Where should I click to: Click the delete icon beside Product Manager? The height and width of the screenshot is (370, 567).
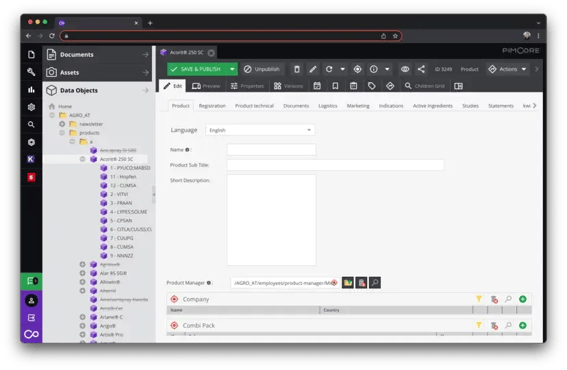coord(361,282)
